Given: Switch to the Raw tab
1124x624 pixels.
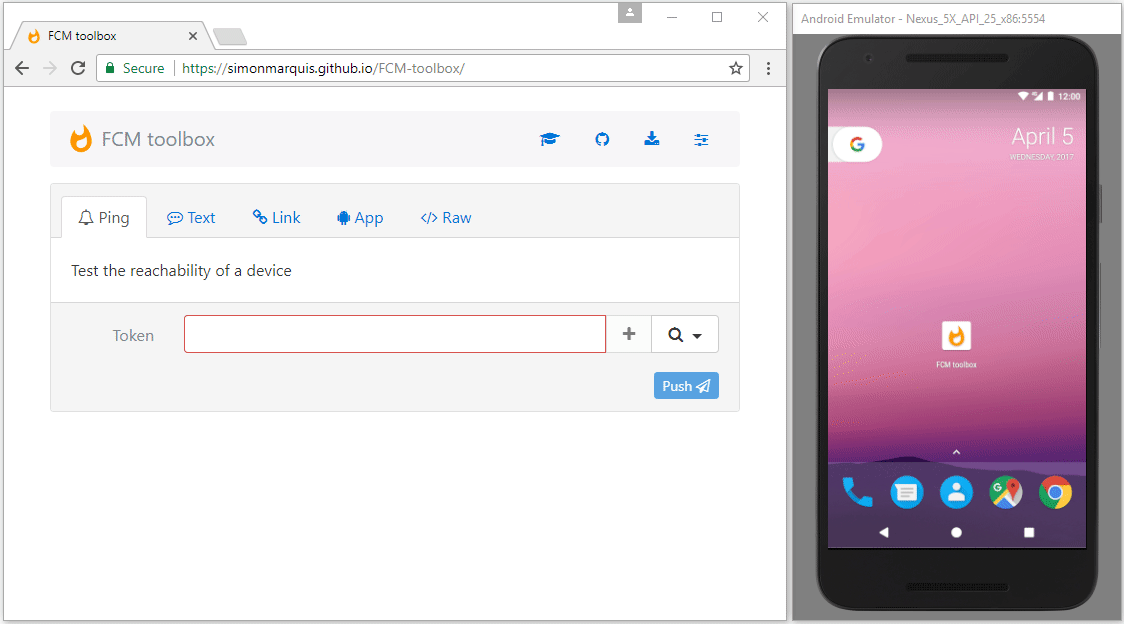Looking at the screenshot, I should [x=446, y=217].
